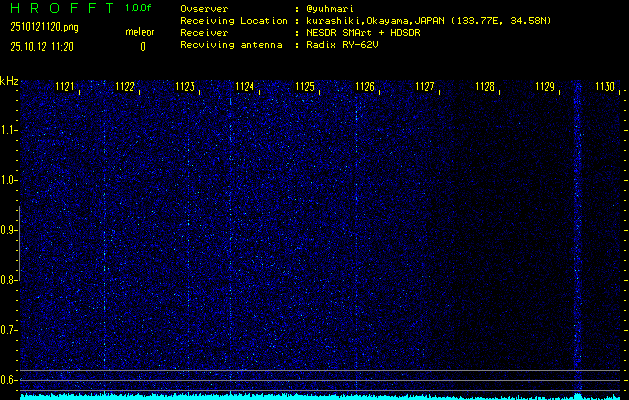Click the 1130 time marker
Screen dimensions: 629x400
pos(604,88)
